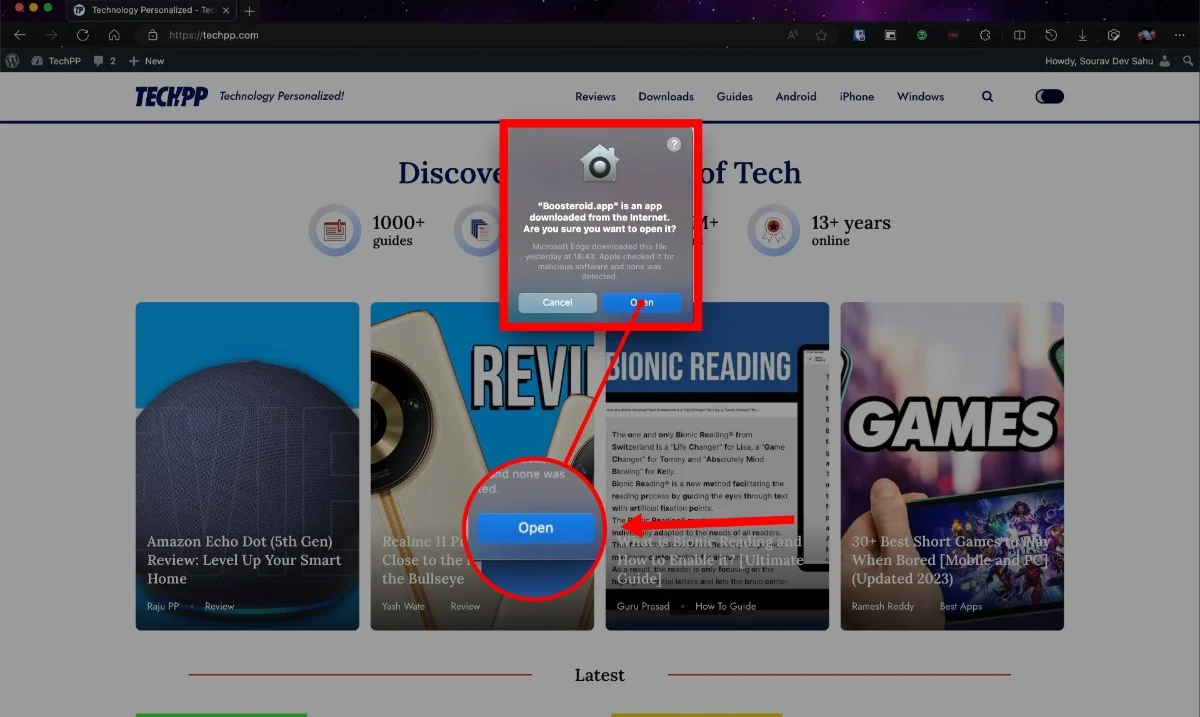Toggle the dark mode switch on TechPP
Screen dimensions: 1200x717
pyautogui.click(x=1049, y=97)
